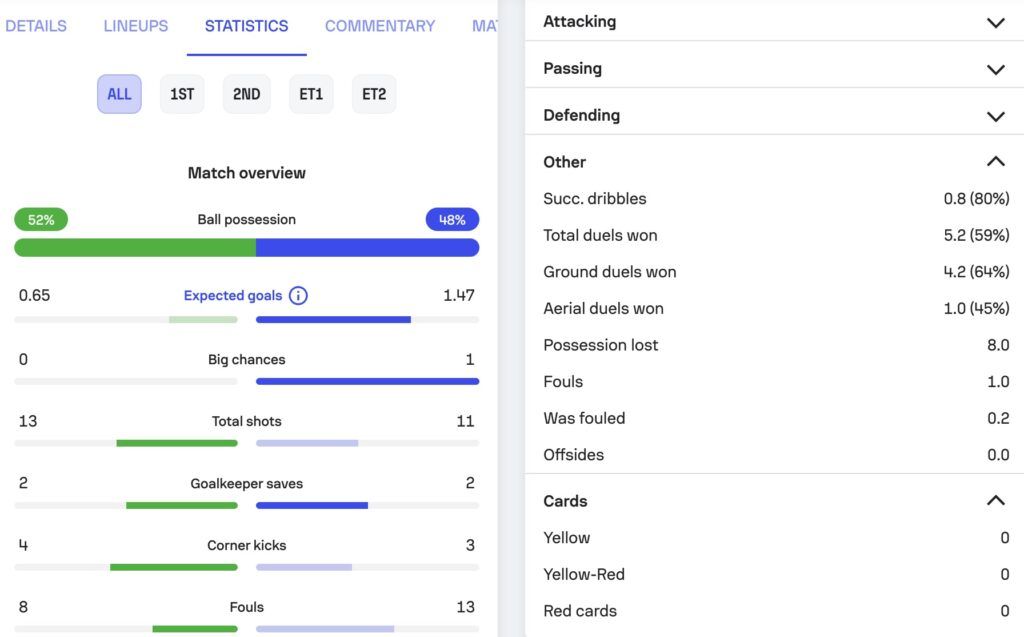Switch to 1ST half statistics

pos(182,94)
